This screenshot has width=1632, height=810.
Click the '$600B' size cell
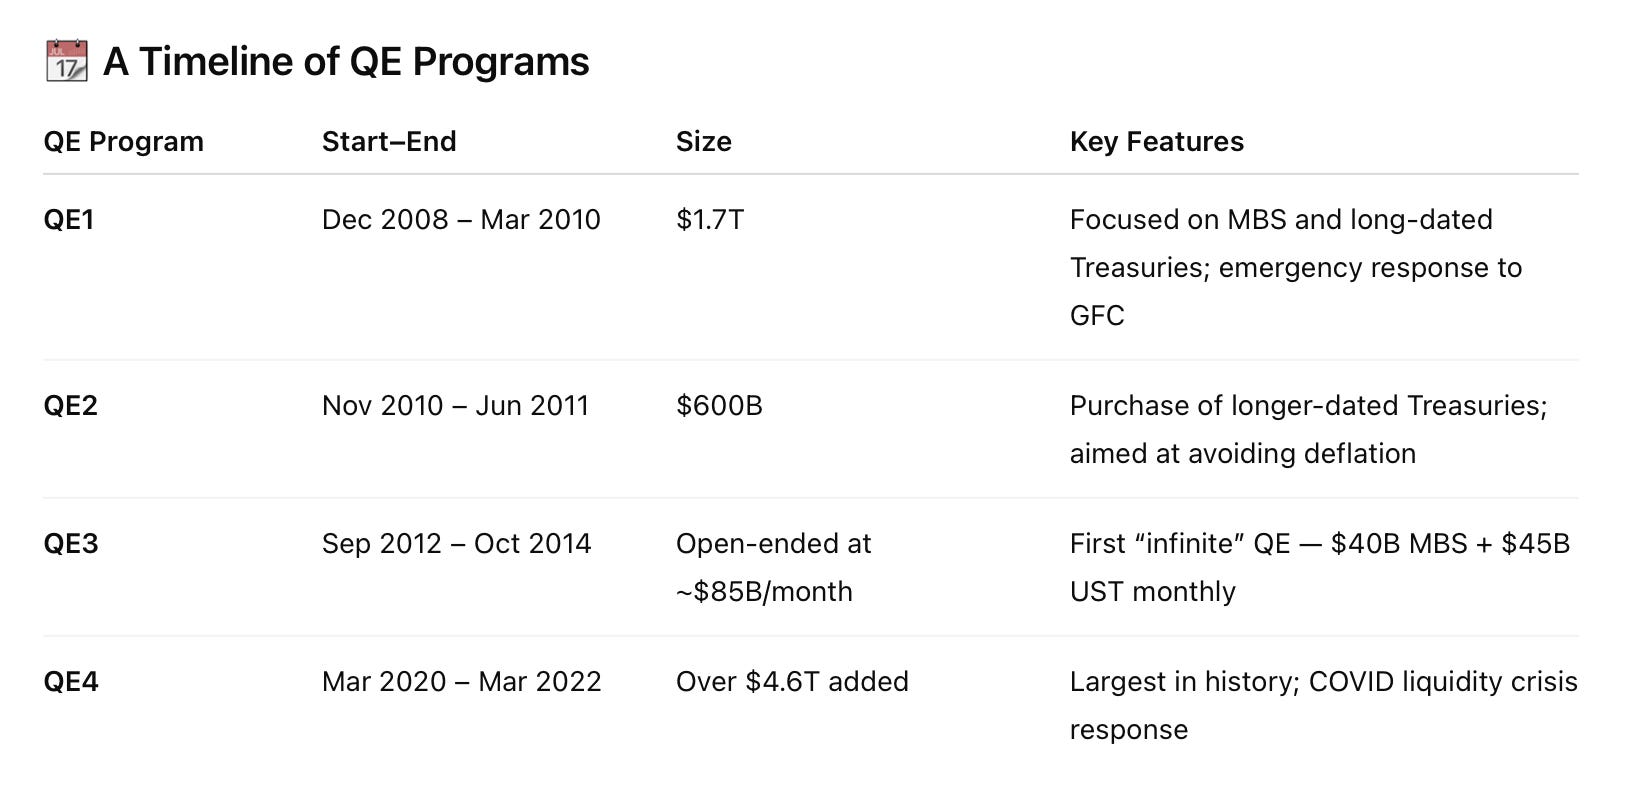point(719,406)
